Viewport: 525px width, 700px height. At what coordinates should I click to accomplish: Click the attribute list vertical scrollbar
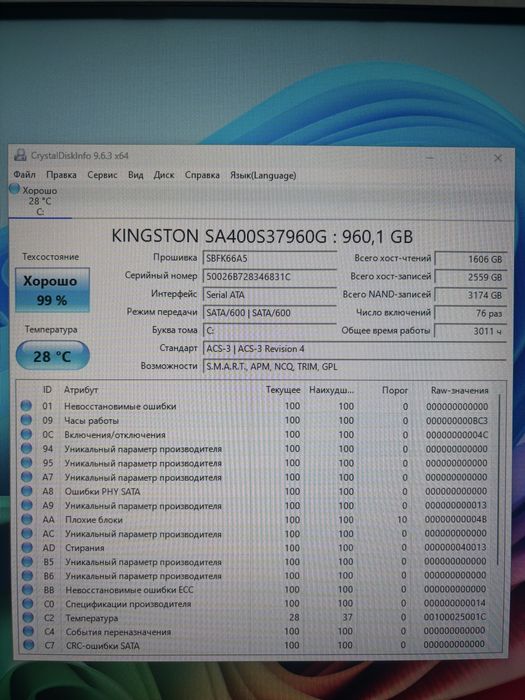tap(499, 480)
